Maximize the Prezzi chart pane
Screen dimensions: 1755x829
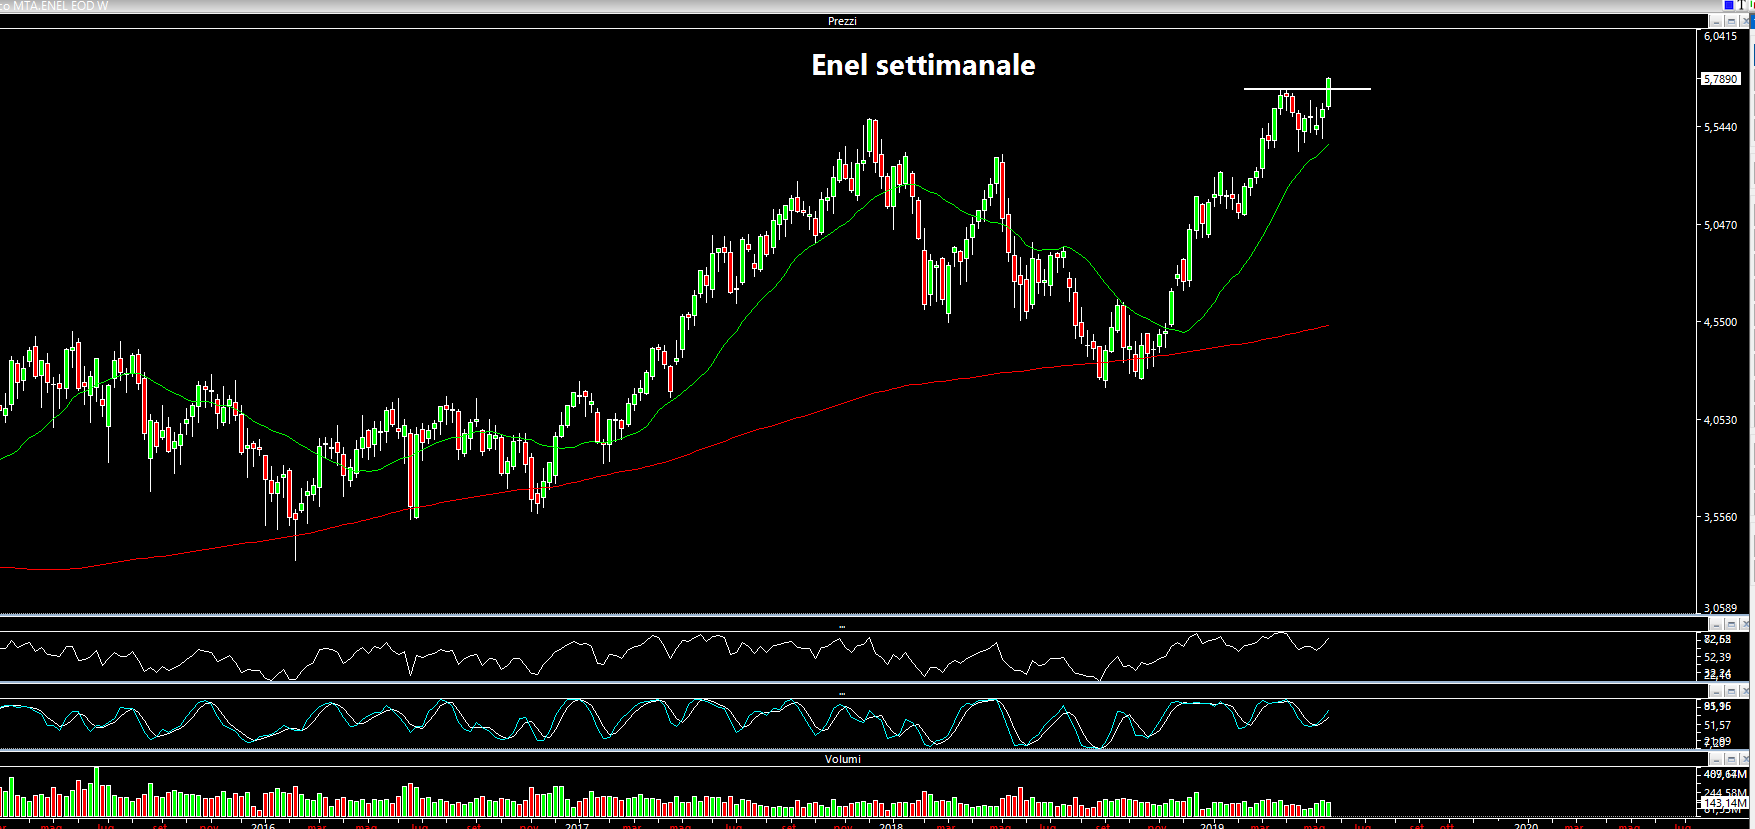1731,21
